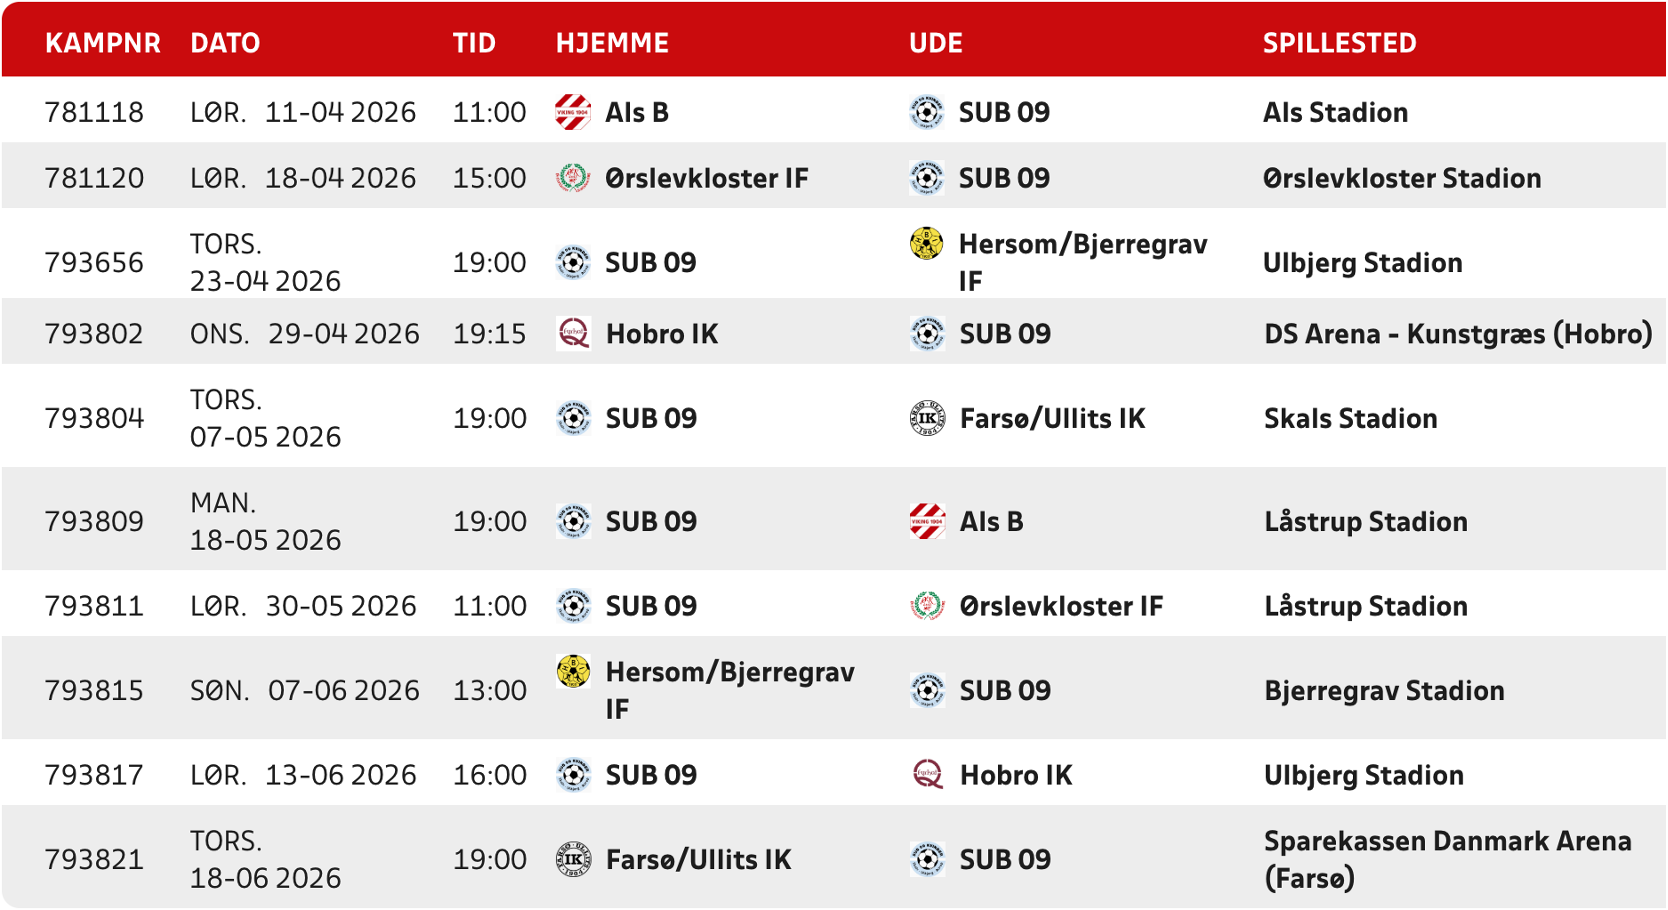Click the SPILLESTED column header

[1339, 43]
